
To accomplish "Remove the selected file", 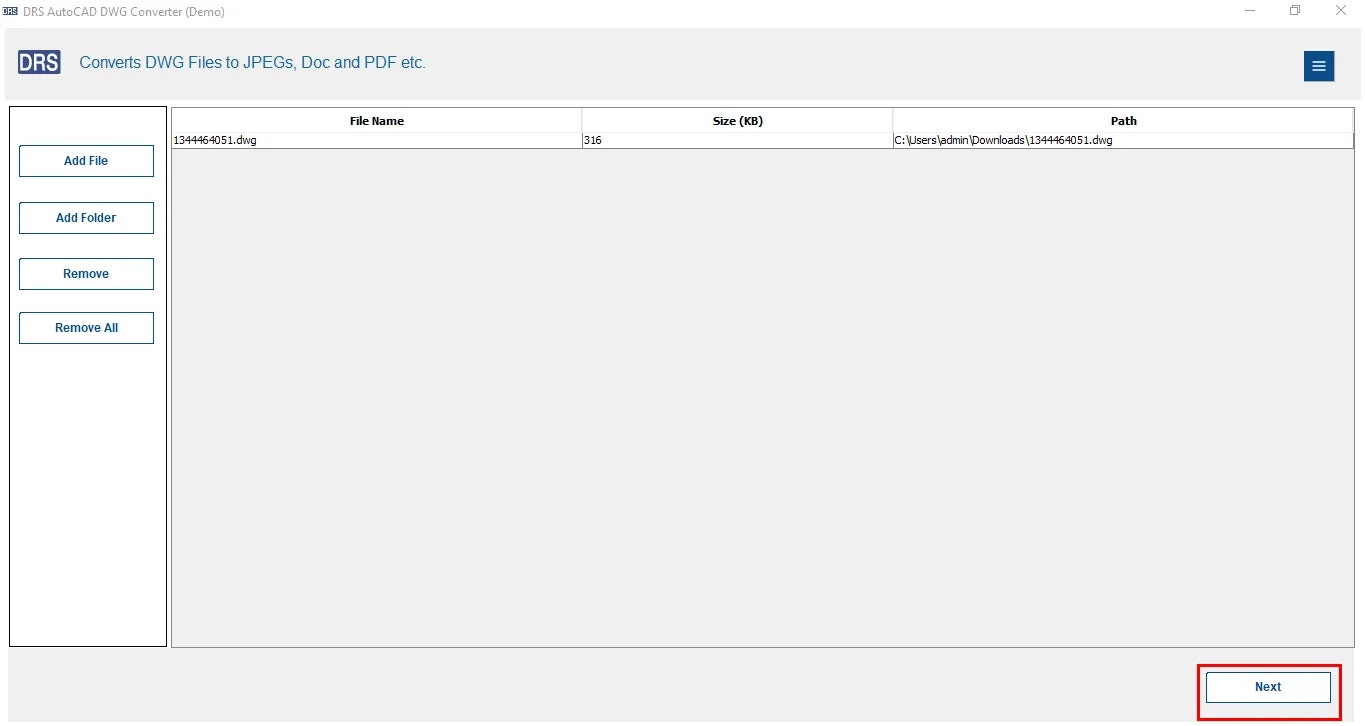I will click(x=85, y=273).
